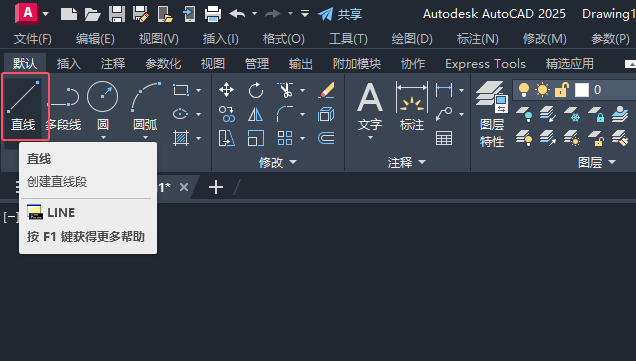636x361 pixels.
Task: Select the Erase tool
Action: point(327,90)
